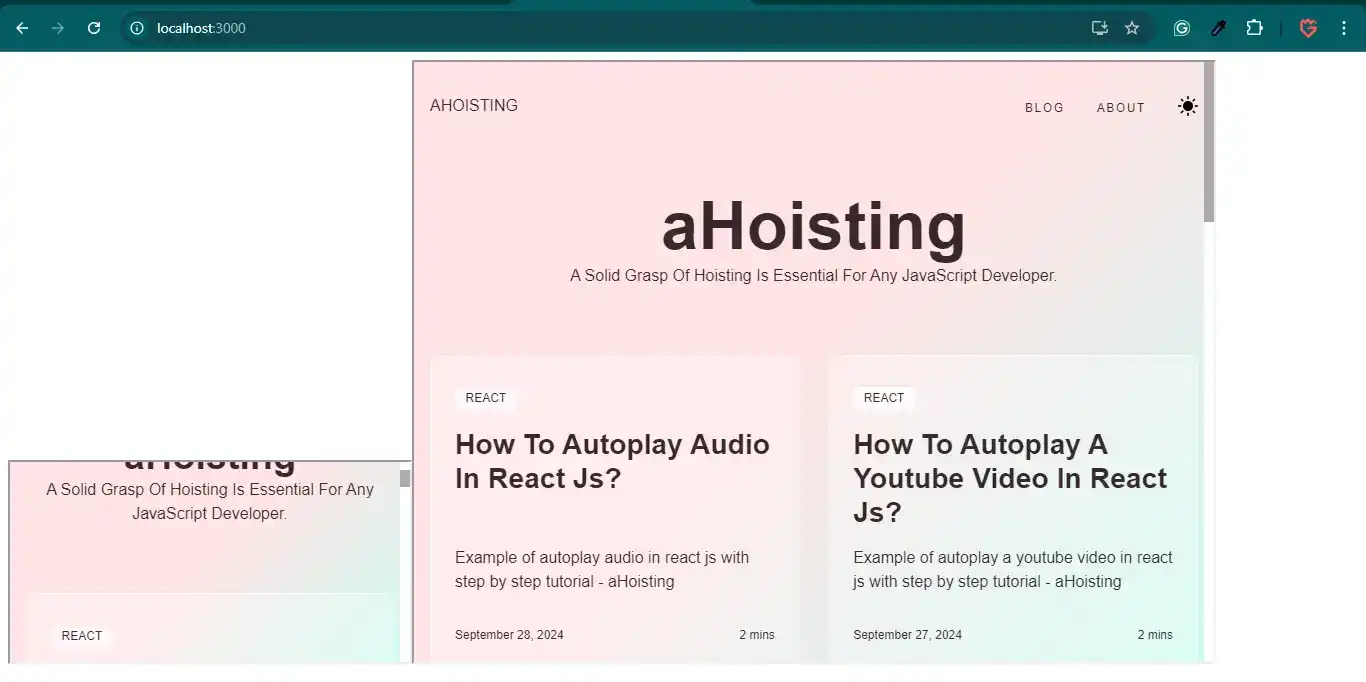Reload the localhost page

[94, 28]
